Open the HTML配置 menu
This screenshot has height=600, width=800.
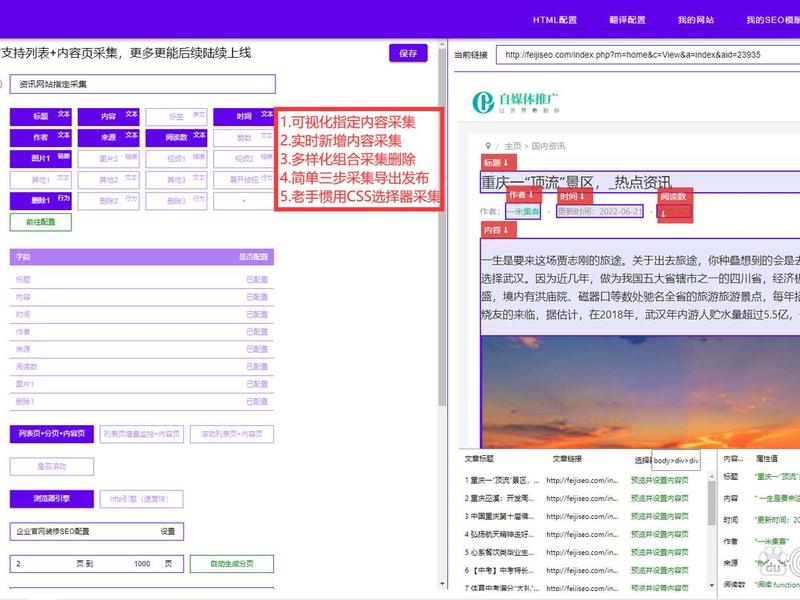coord(555,20)
